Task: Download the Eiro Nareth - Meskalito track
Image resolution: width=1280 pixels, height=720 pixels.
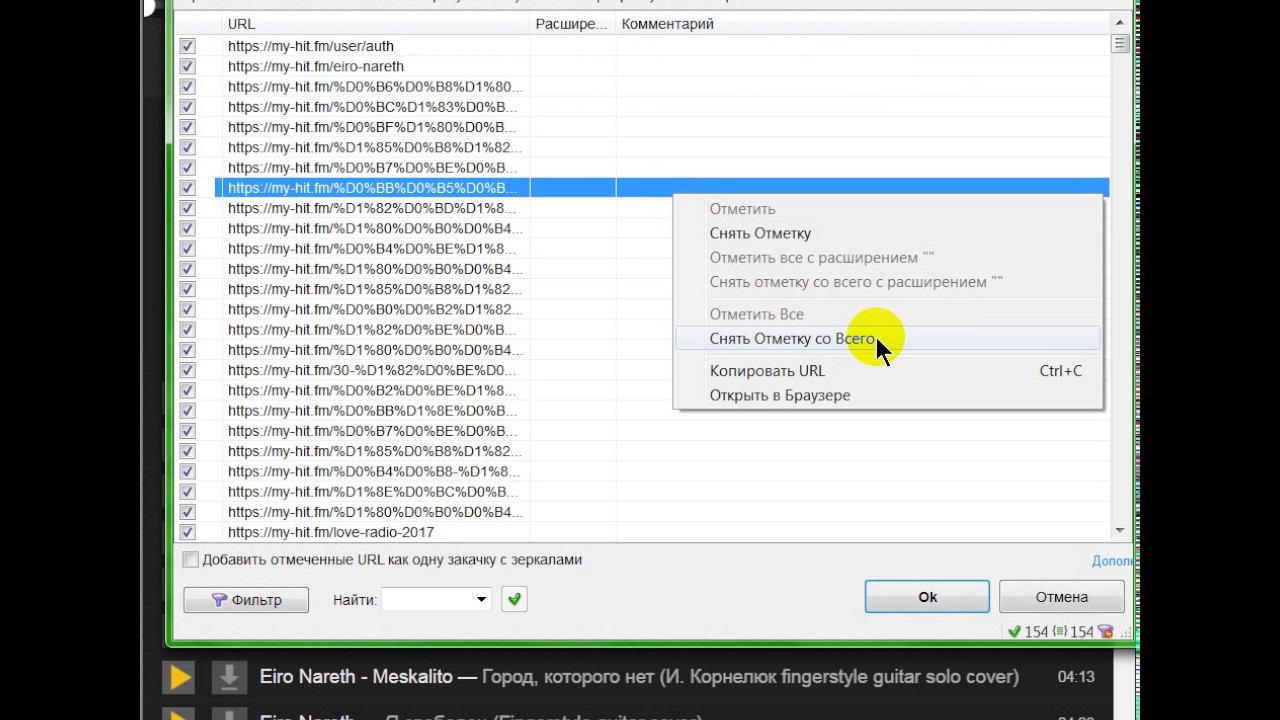Action: click(x=229, y=677)
